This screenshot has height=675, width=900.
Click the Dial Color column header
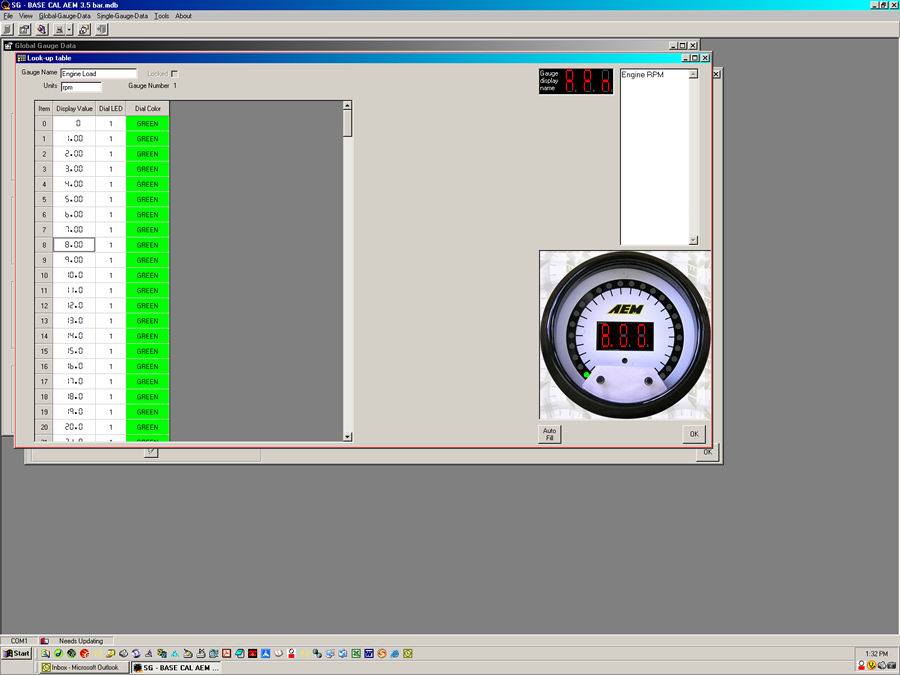pos(148,108)
